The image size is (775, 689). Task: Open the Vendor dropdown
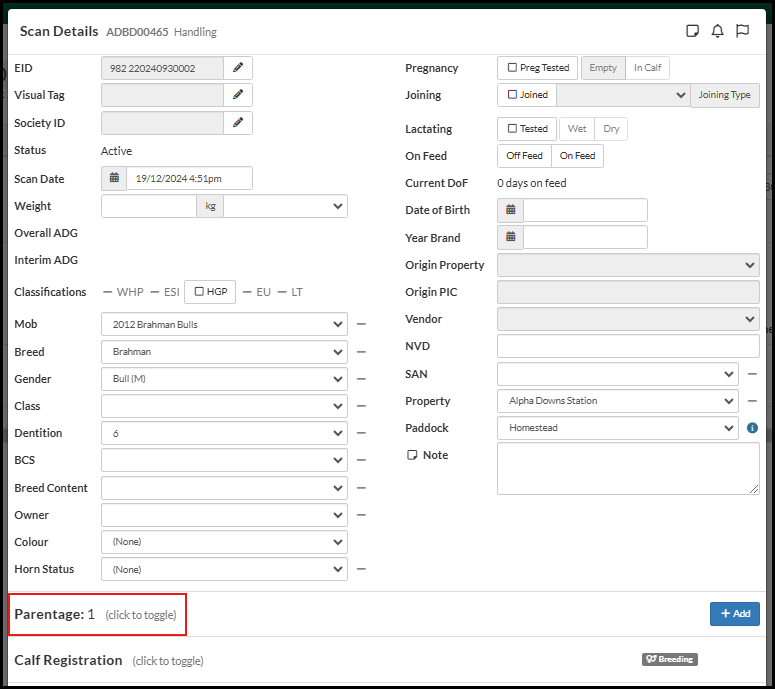(628, 319)
